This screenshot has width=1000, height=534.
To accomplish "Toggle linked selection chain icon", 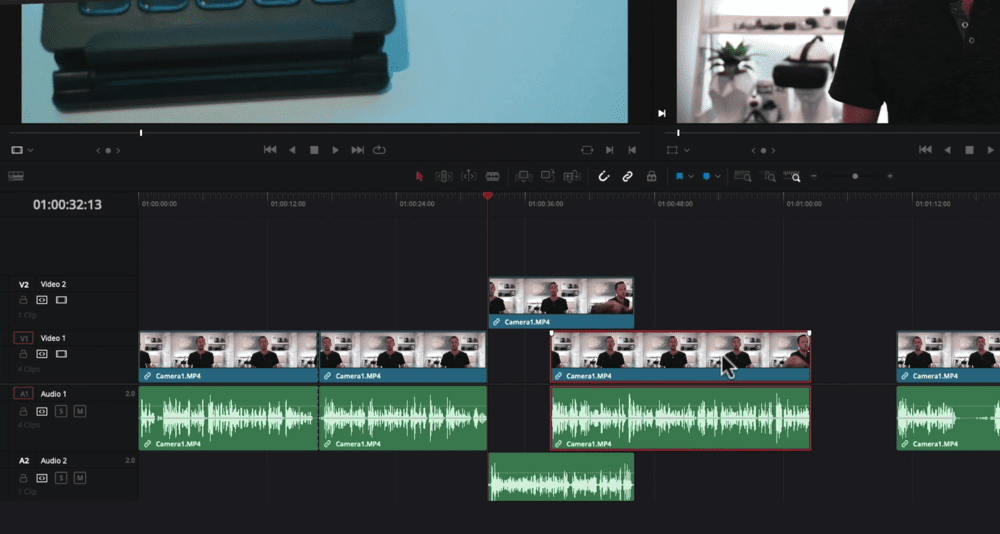I will coord(628,176).
